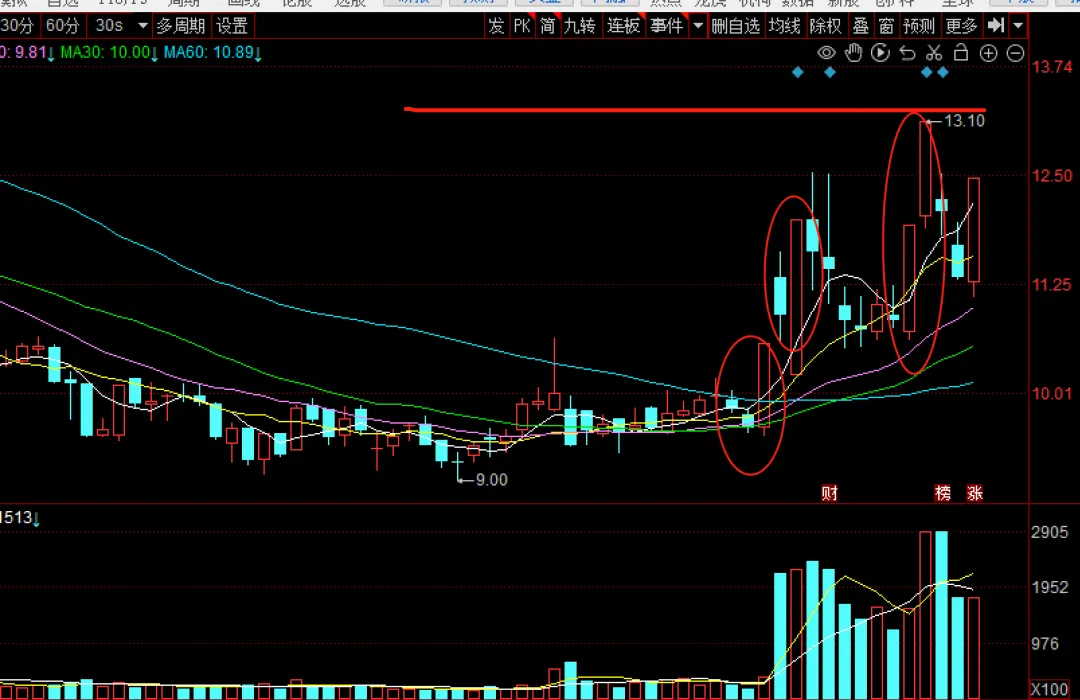Image resolution: width=1080 pixels, height=700 pixels.
Task: Click the 除权 ex-rights button
Action: [x=826, y=26]
